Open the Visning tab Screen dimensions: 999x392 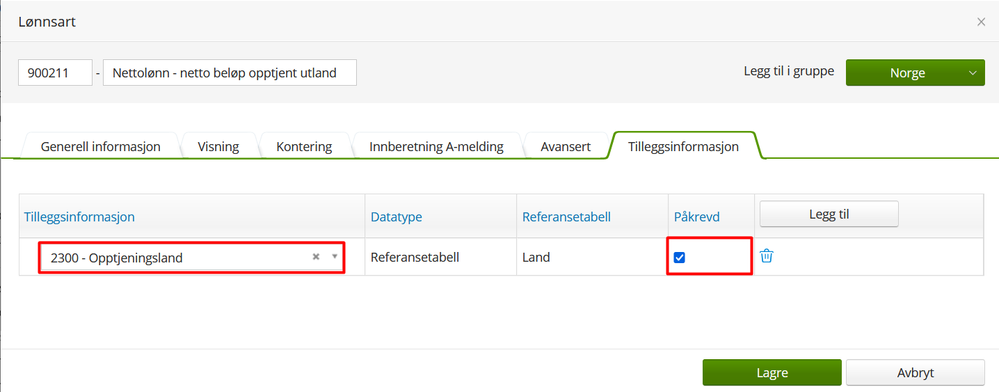click(219, 147)
